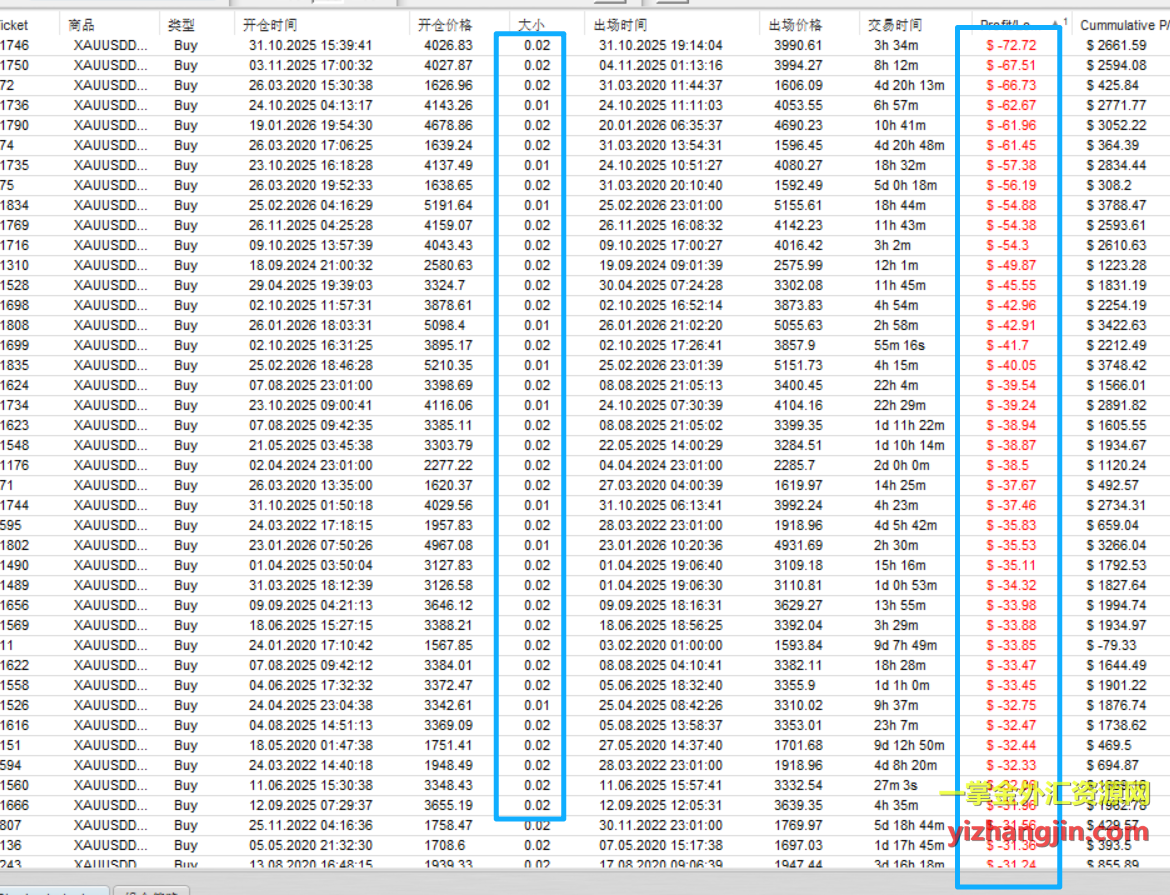Click the 0.01 size in ticket 1834 row

(x=536, y=205)
